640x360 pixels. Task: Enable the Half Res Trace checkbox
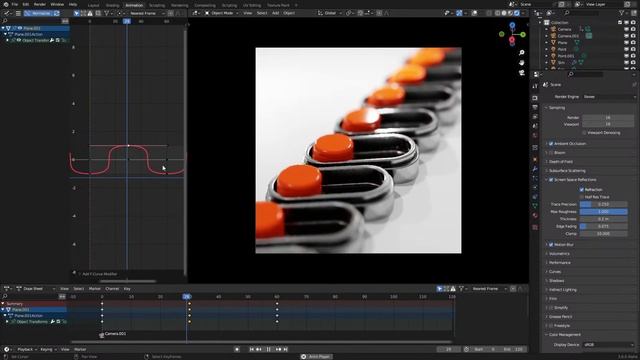[582, 197]
